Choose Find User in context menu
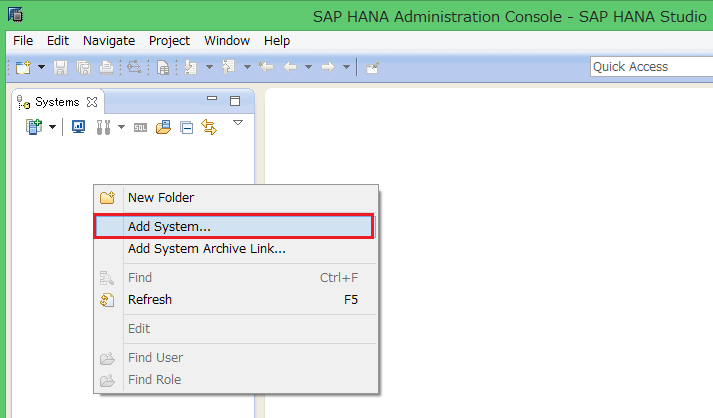713x418 pixels. (x=236, y=358)
